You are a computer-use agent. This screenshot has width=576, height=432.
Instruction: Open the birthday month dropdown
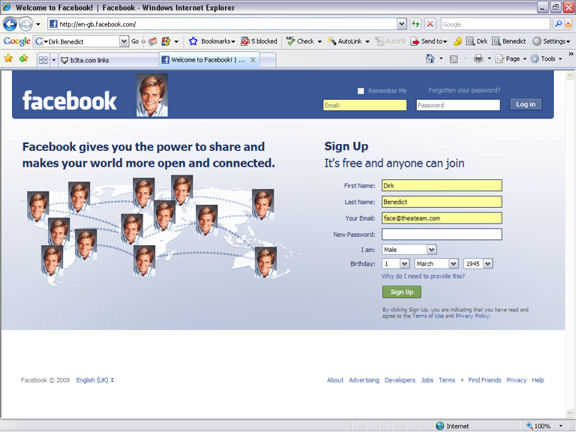coord(436,264)
